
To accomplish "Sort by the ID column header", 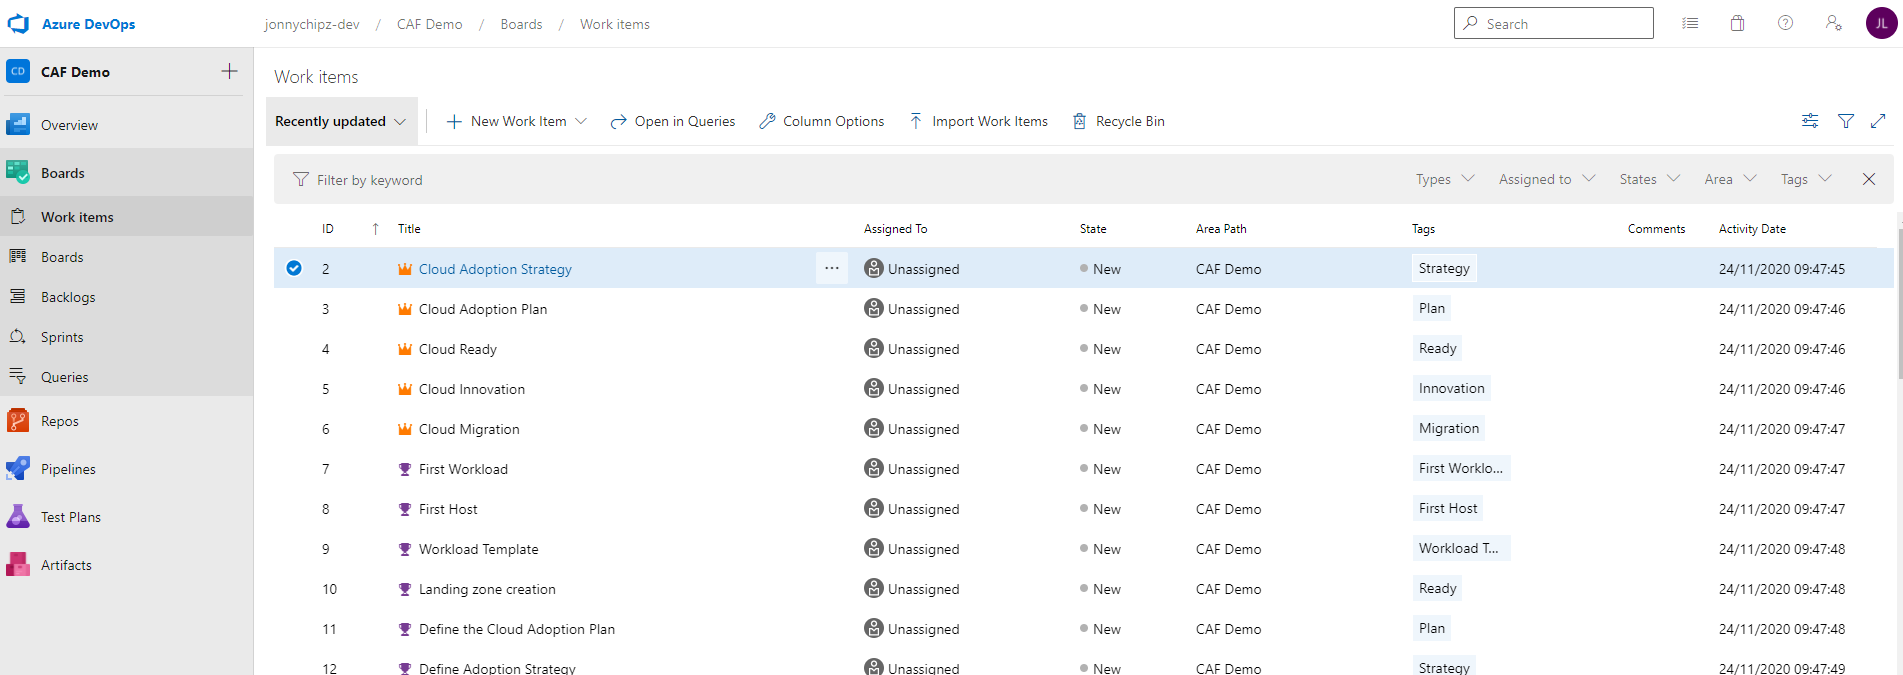I will coord(328,229).
